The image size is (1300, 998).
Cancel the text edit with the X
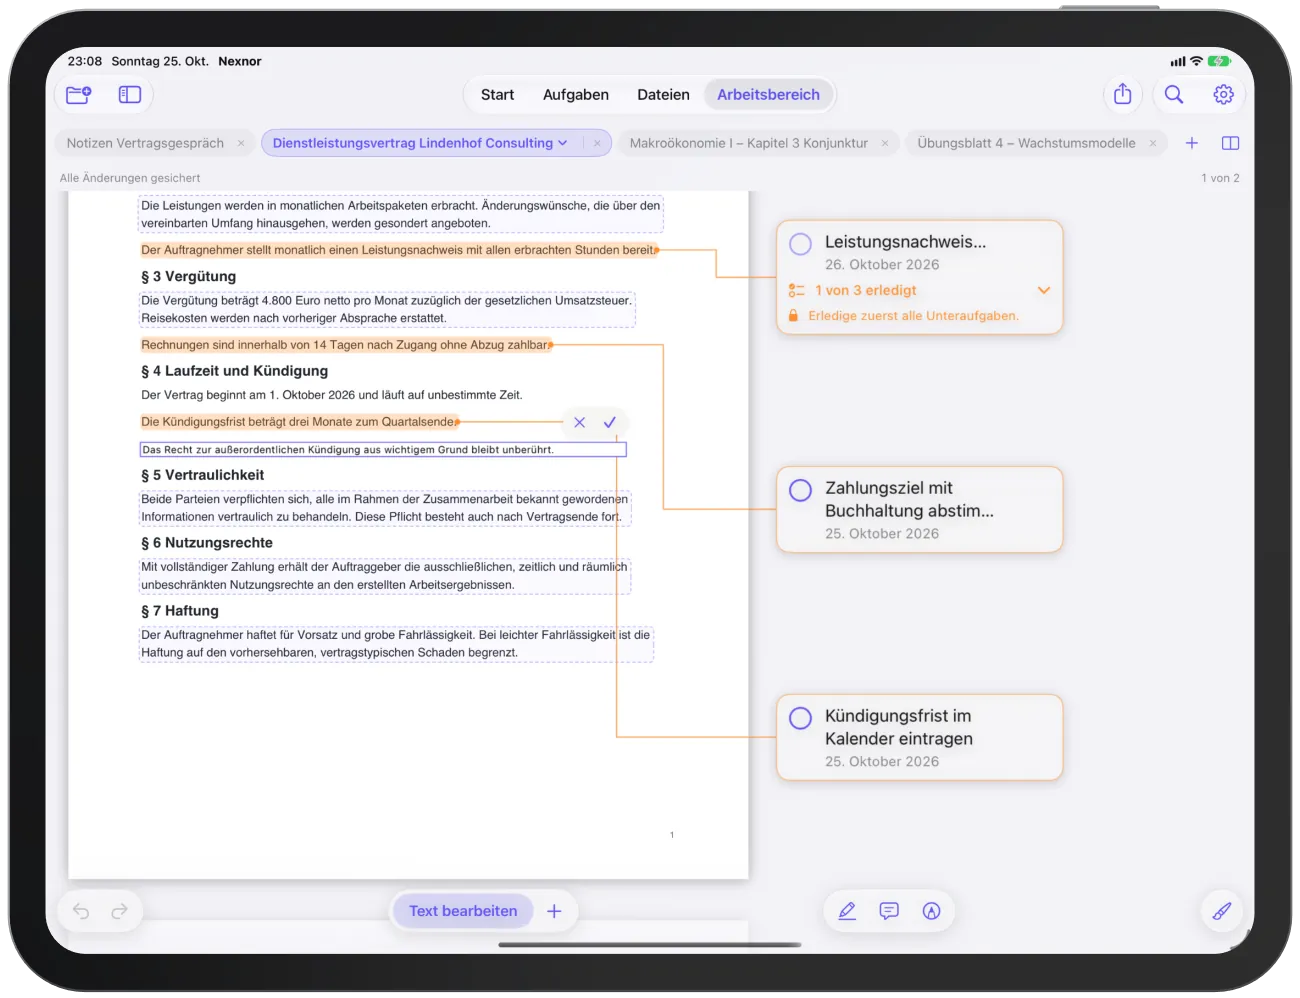(x=579, y=422)
